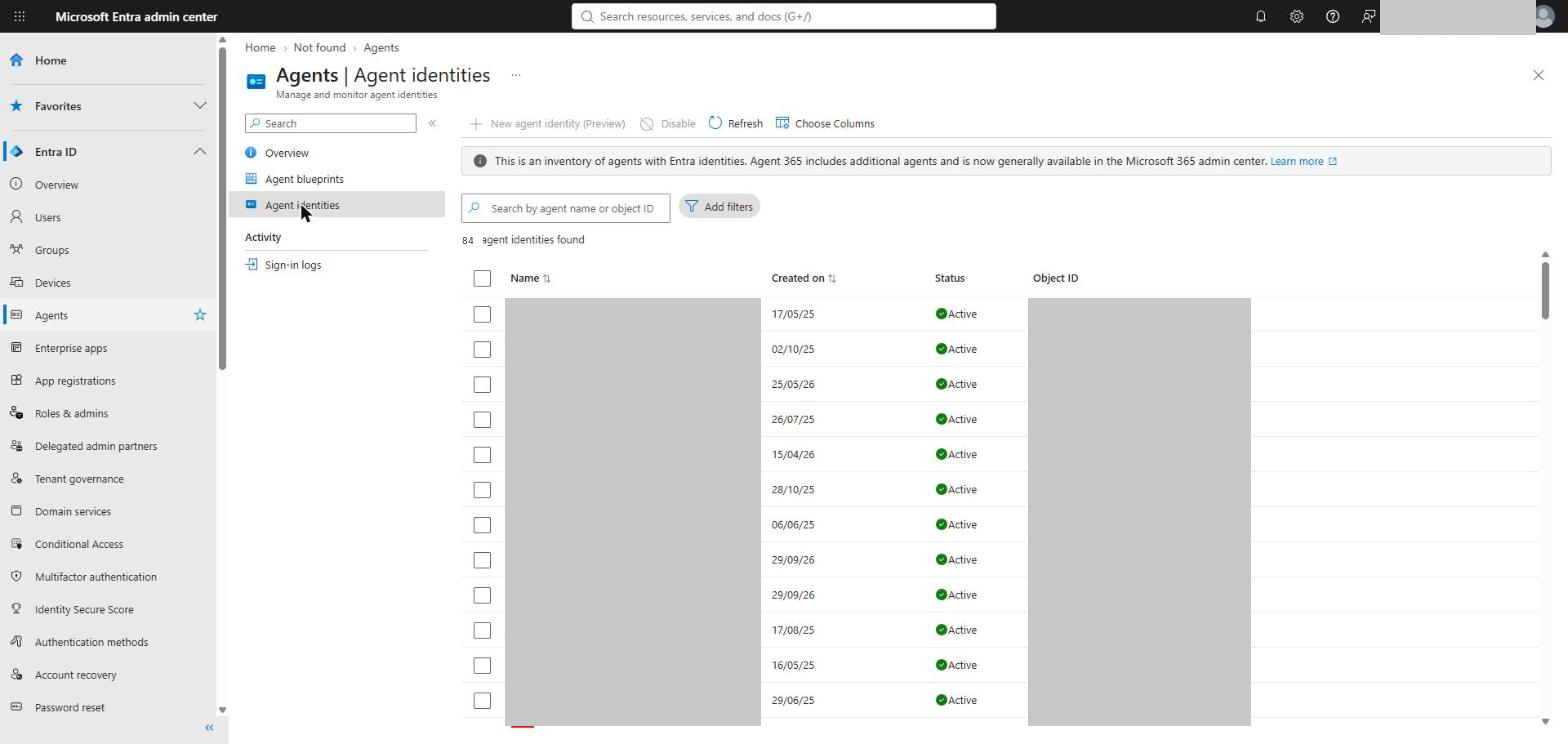Screen dimensions: 1568x744
Task: Click the Disable toolbar button
Action: [x=668, y=124]
